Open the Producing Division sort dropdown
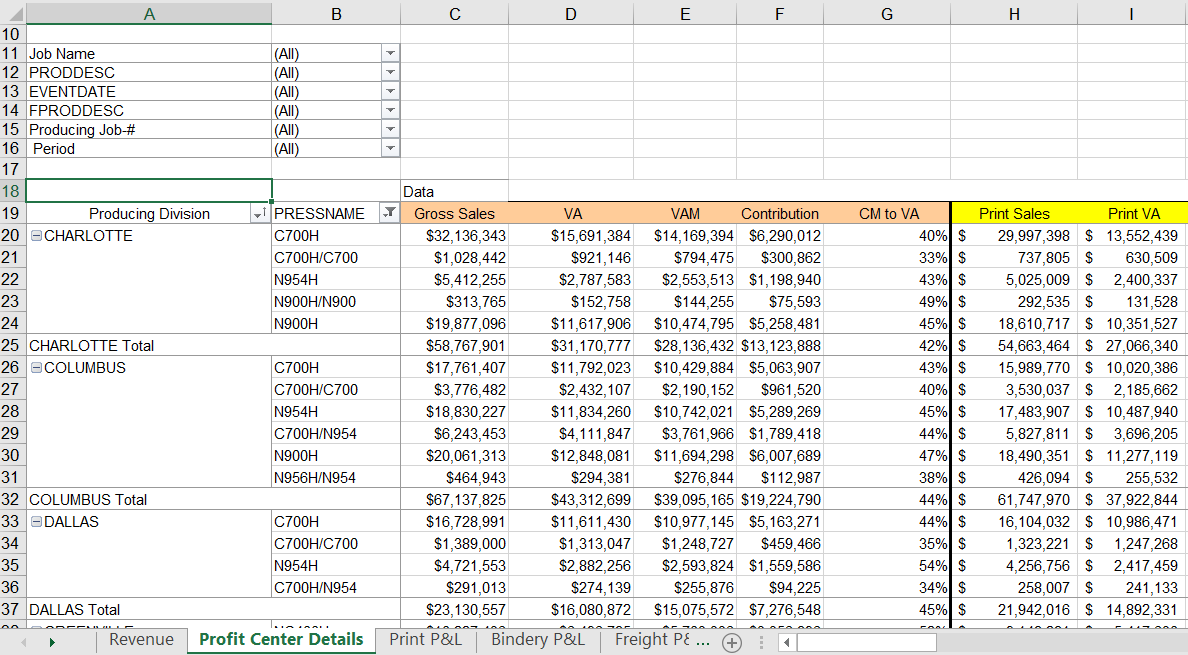This screenshot has width=1188, height=655. (x=259, y=214)
